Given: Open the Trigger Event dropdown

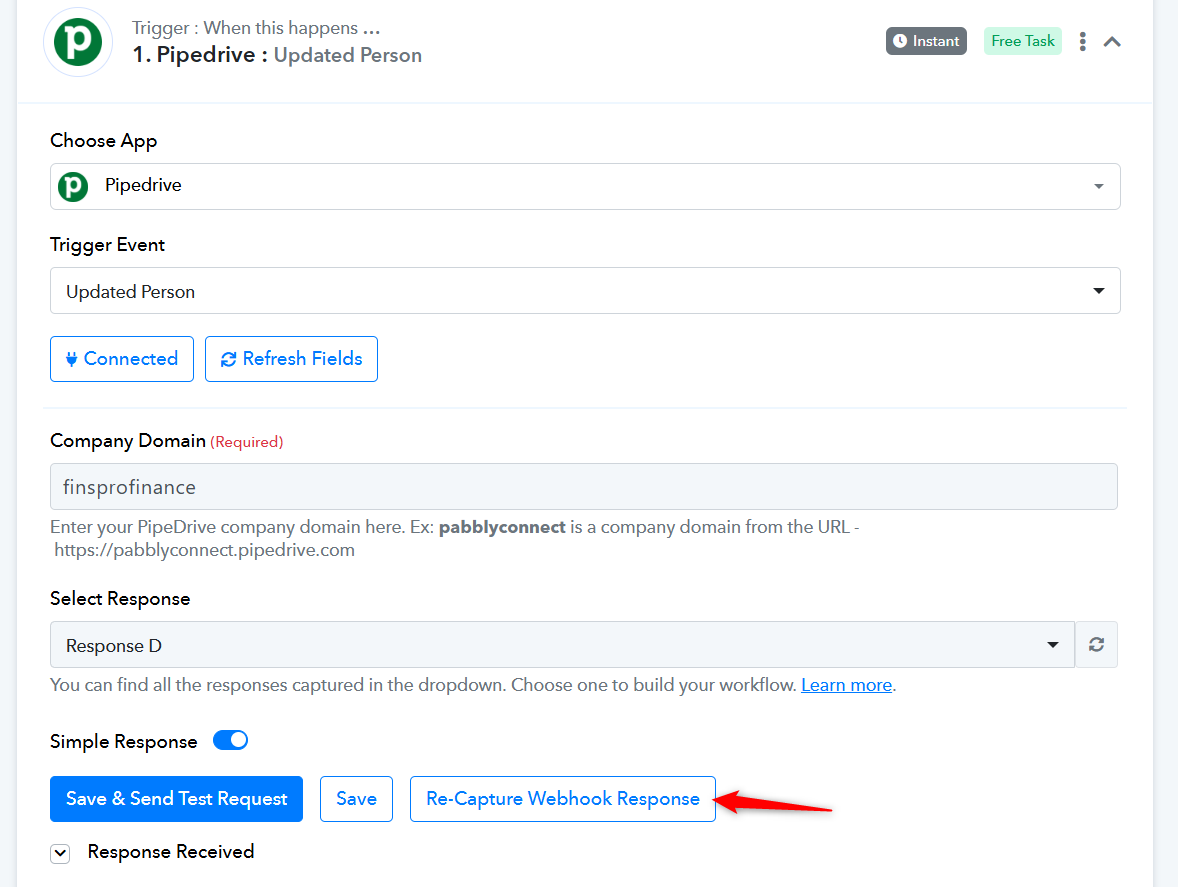Looking at the screenshot, I should 585,291.
